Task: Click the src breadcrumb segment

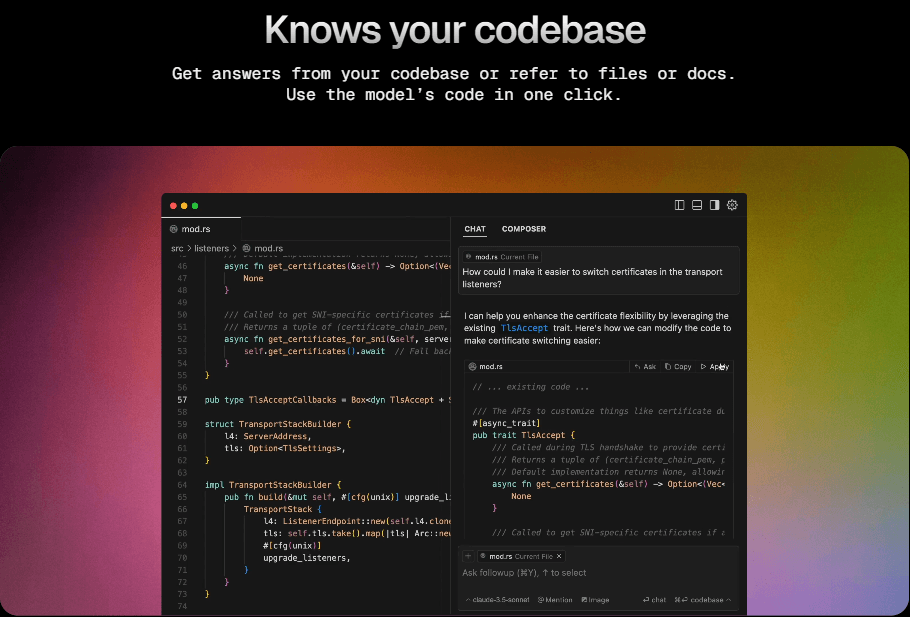Action: (x=177, y=248)
